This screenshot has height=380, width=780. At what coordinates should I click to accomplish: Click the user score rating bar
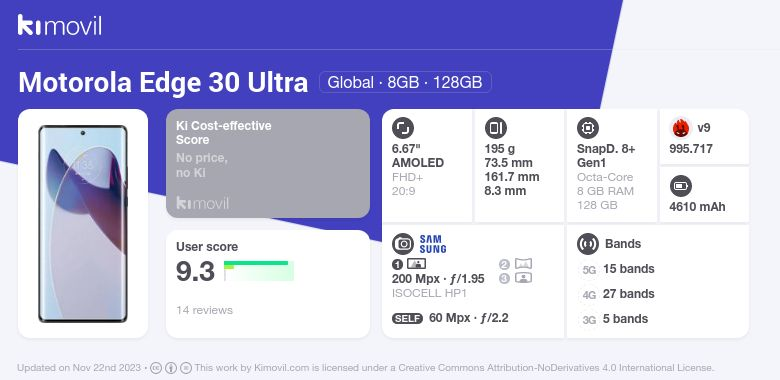[259, 271]
